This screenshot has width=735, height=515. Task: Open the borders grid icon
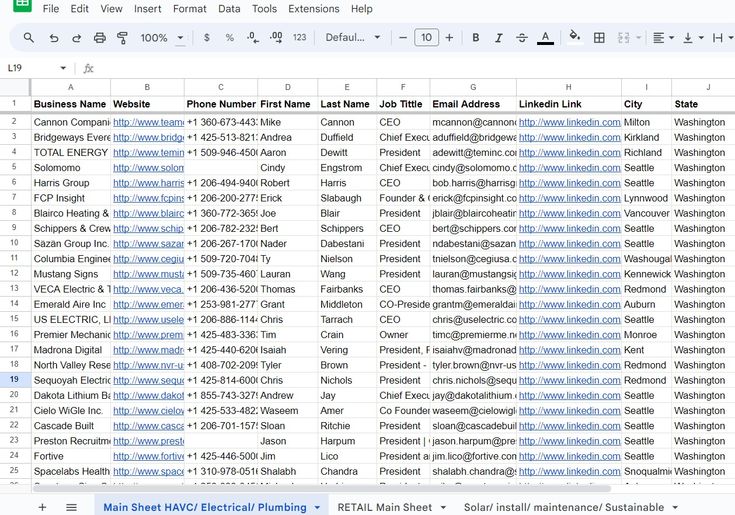coord(599,37)
